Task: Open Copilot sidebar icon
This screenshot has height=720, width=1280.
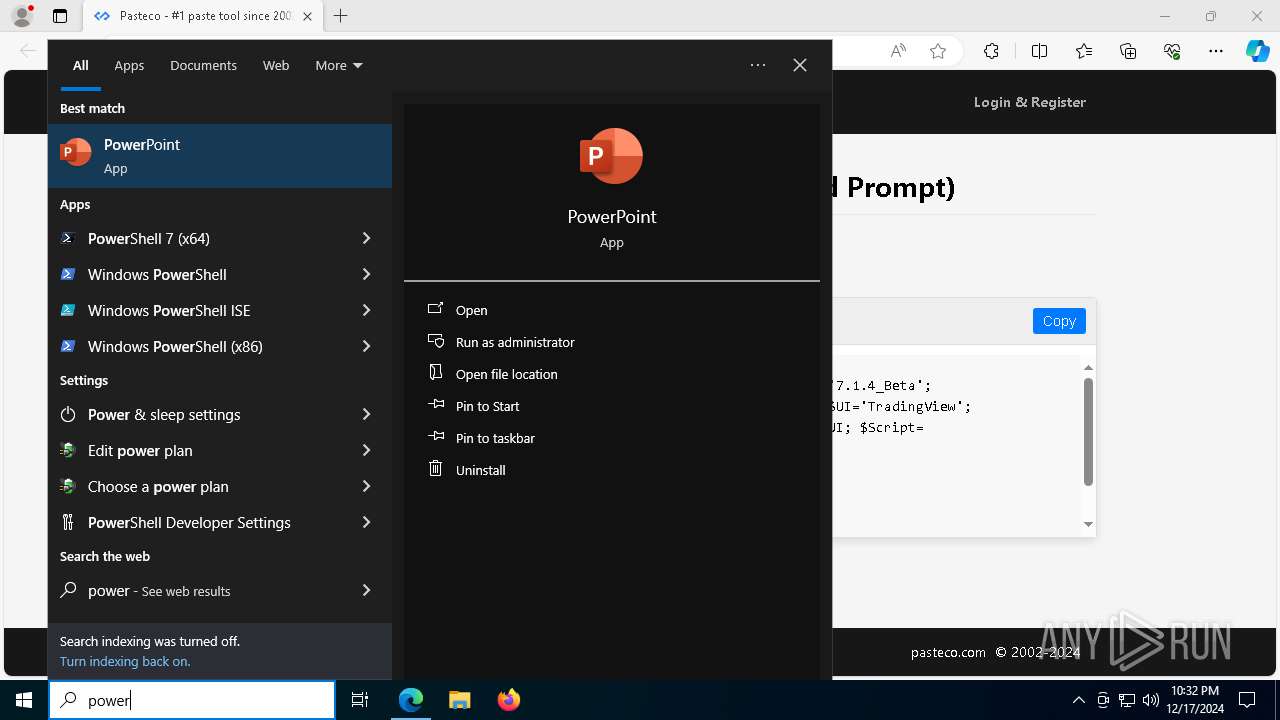Action: tap(1257, 51)
